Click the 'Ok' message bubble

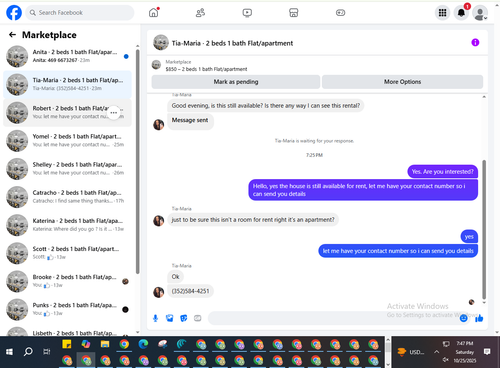coord(175,277)
